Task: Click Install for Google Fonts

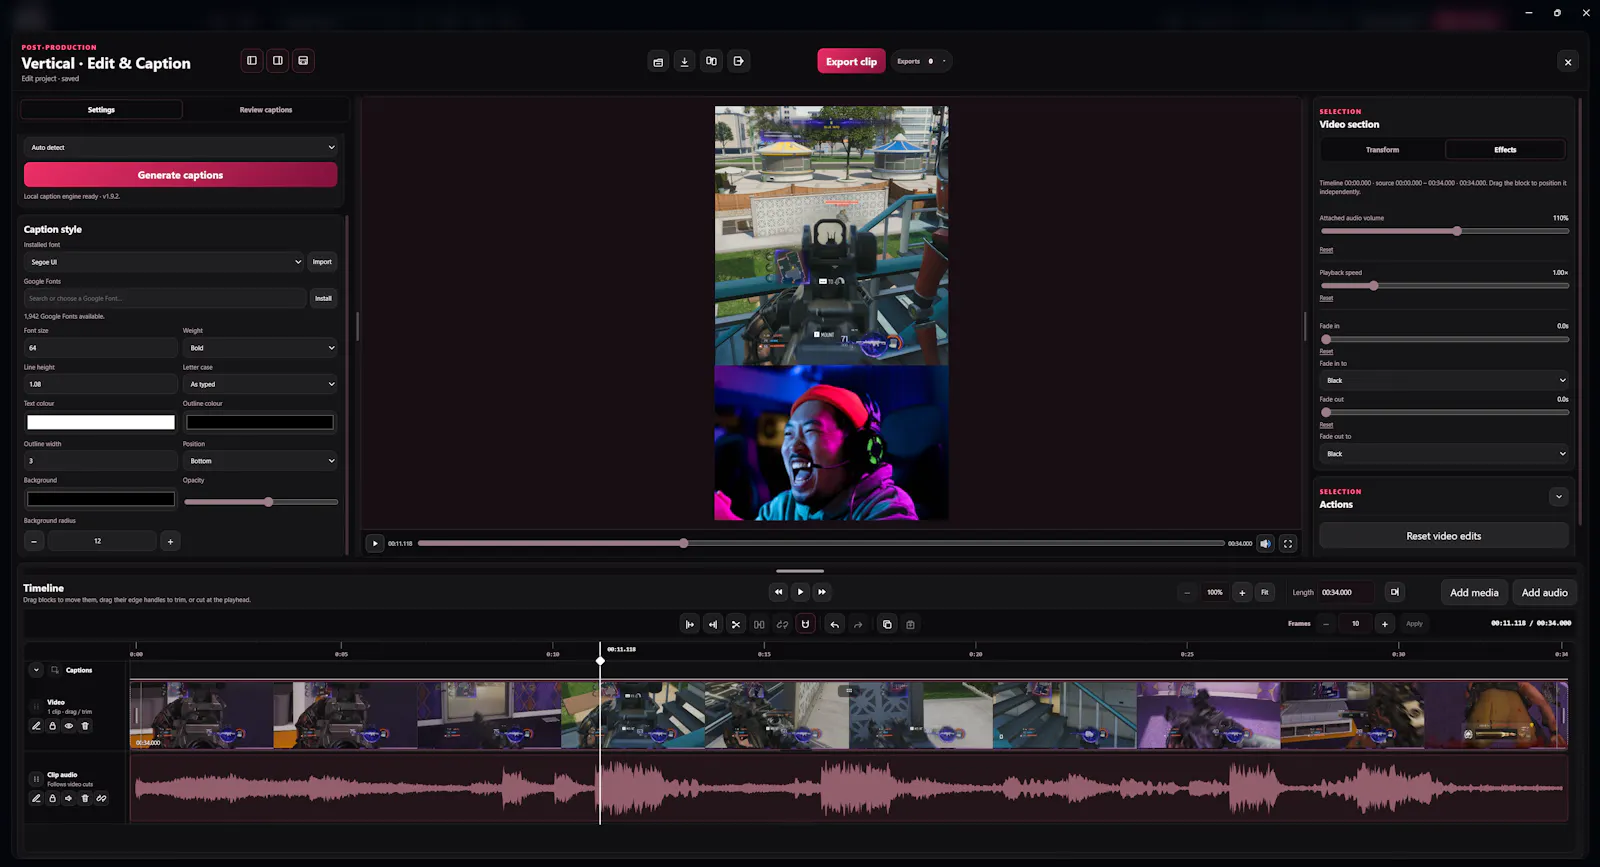Action: (x=323, y=298)
